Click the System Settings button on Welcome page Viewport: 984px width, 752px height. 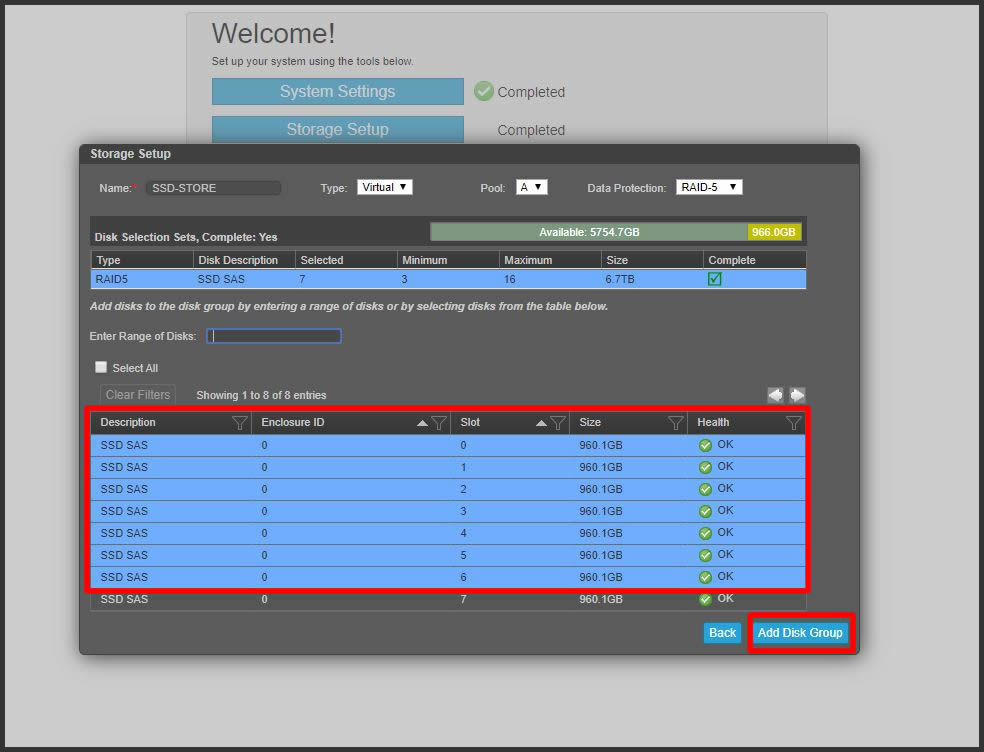click(x=338, y=92)
